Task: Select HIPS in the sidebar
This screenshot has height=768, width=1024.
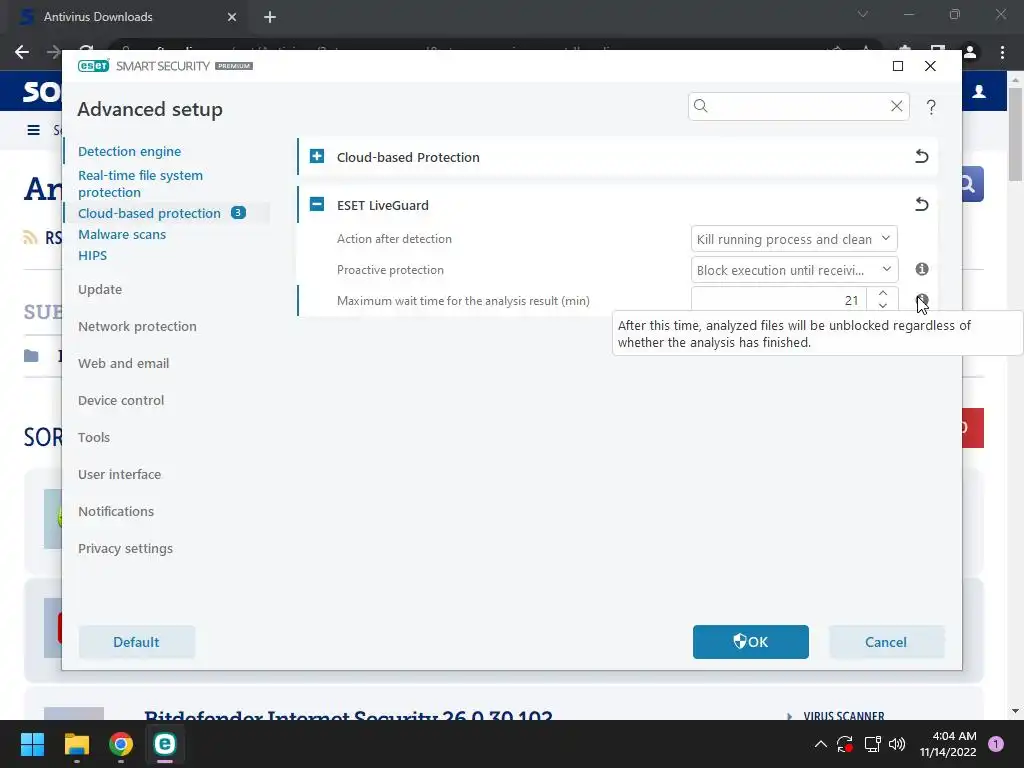Action: pos(92,255)
